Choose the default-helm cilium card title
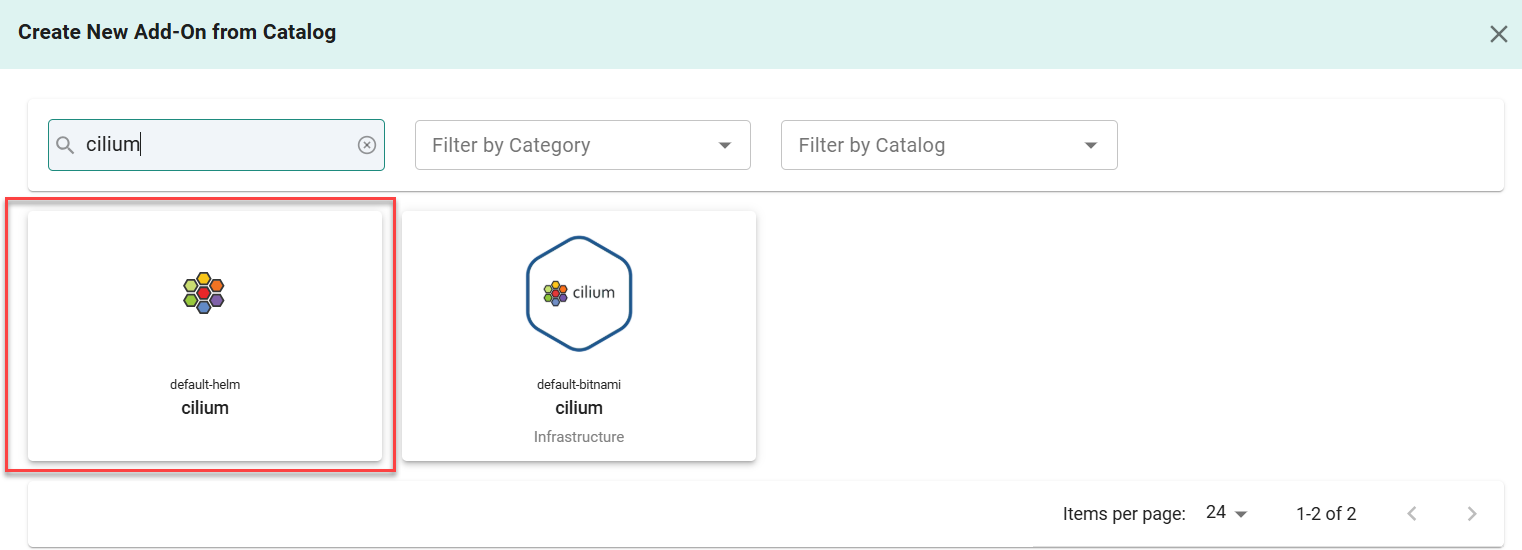 point(205,408)
